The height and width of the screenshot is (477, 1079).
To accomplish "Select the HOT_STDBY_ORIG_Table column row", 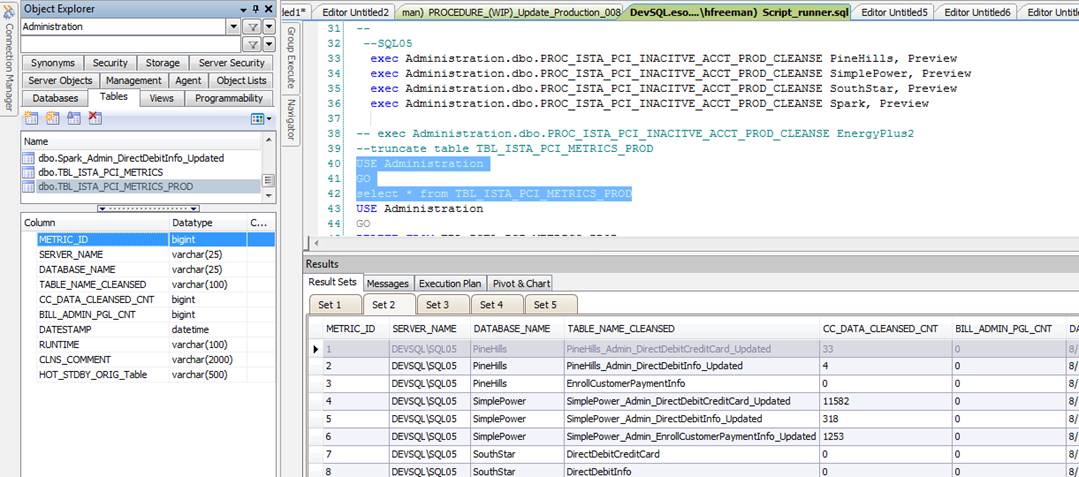I will coord(149,374).
